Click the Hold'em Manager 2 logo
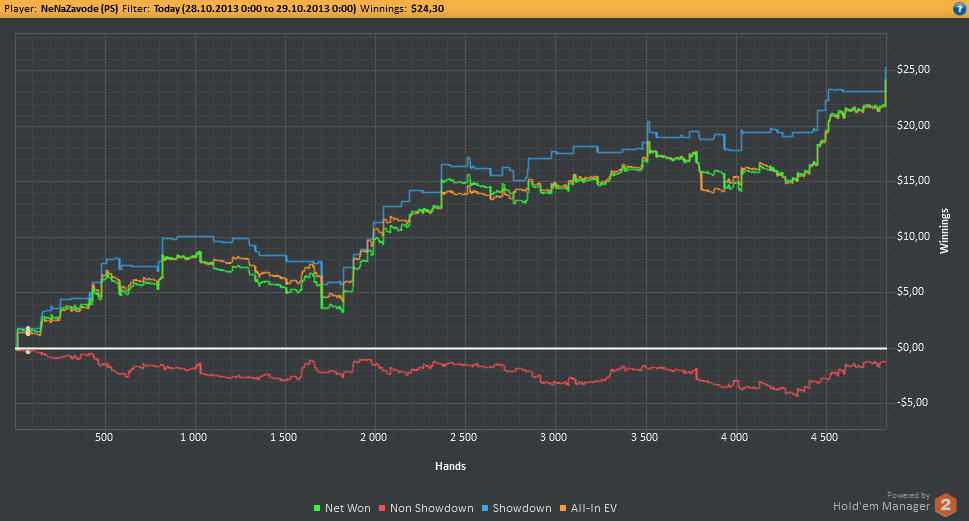Image resolution: width=969 pixels, height=521 pixels. (946, 505)
